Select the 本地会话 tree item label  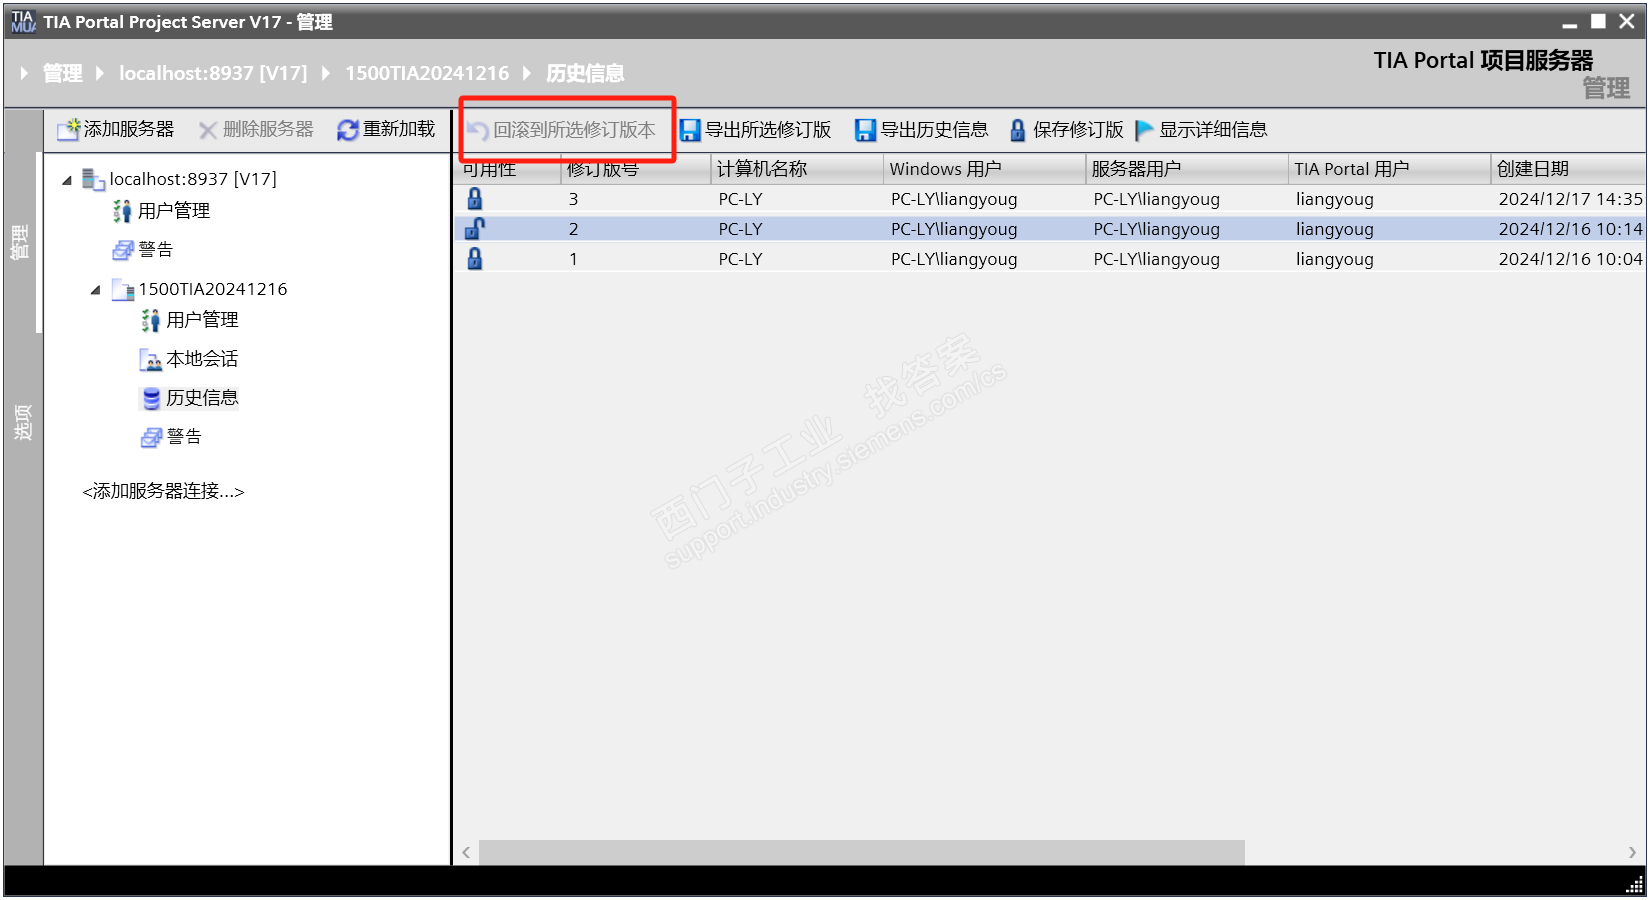[202, 359]
